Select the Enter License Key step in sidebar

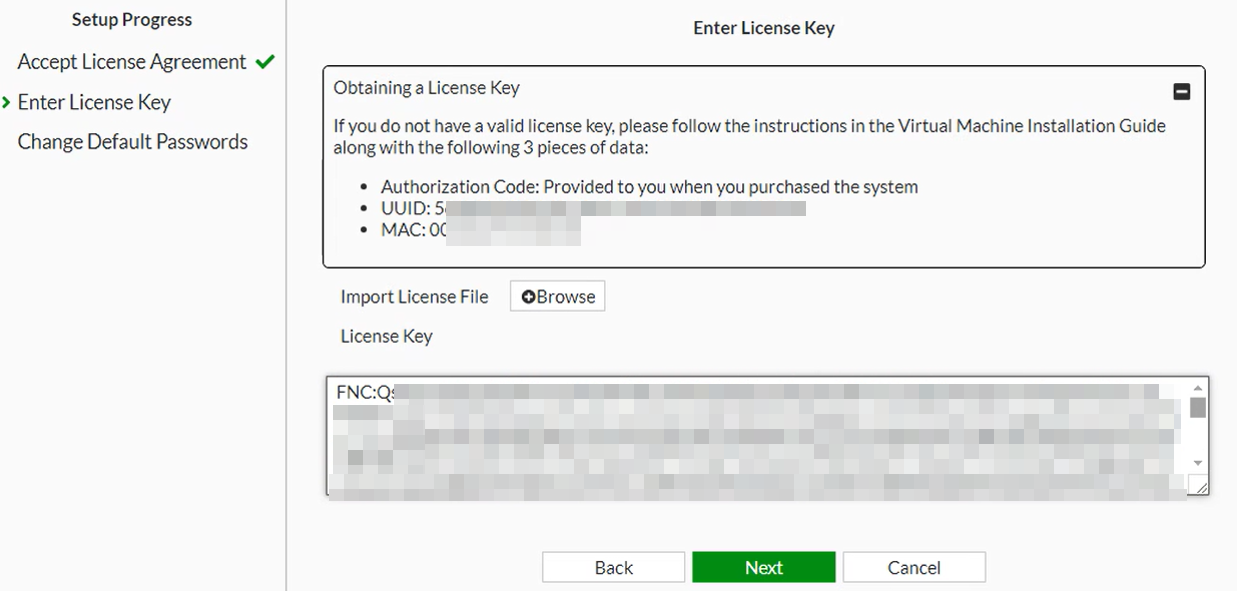click(94, 102)
